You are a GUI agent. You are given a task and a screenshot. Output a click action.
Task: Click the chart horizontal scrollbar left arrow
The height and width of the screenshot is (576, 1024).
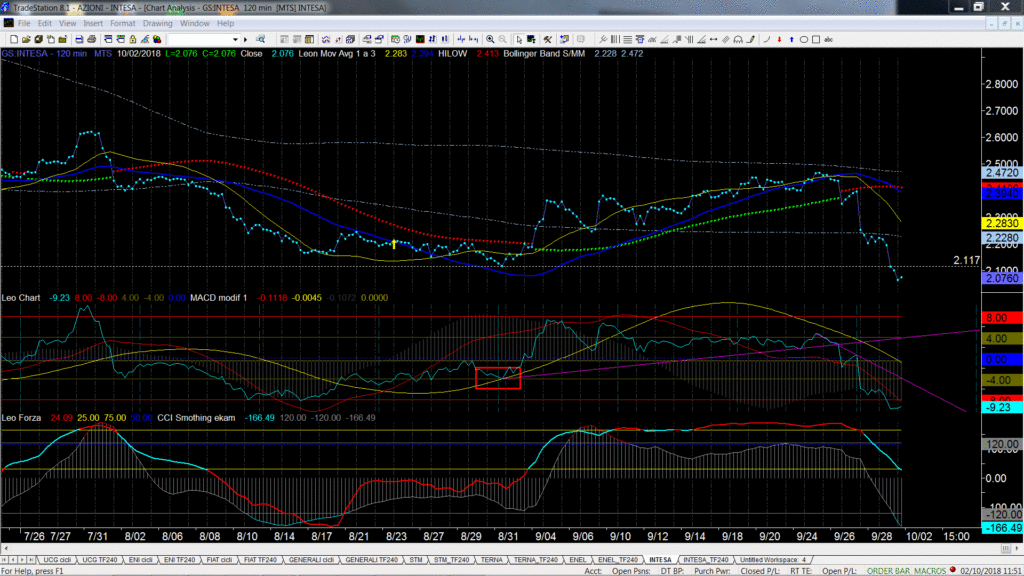(x=6, y=549)
